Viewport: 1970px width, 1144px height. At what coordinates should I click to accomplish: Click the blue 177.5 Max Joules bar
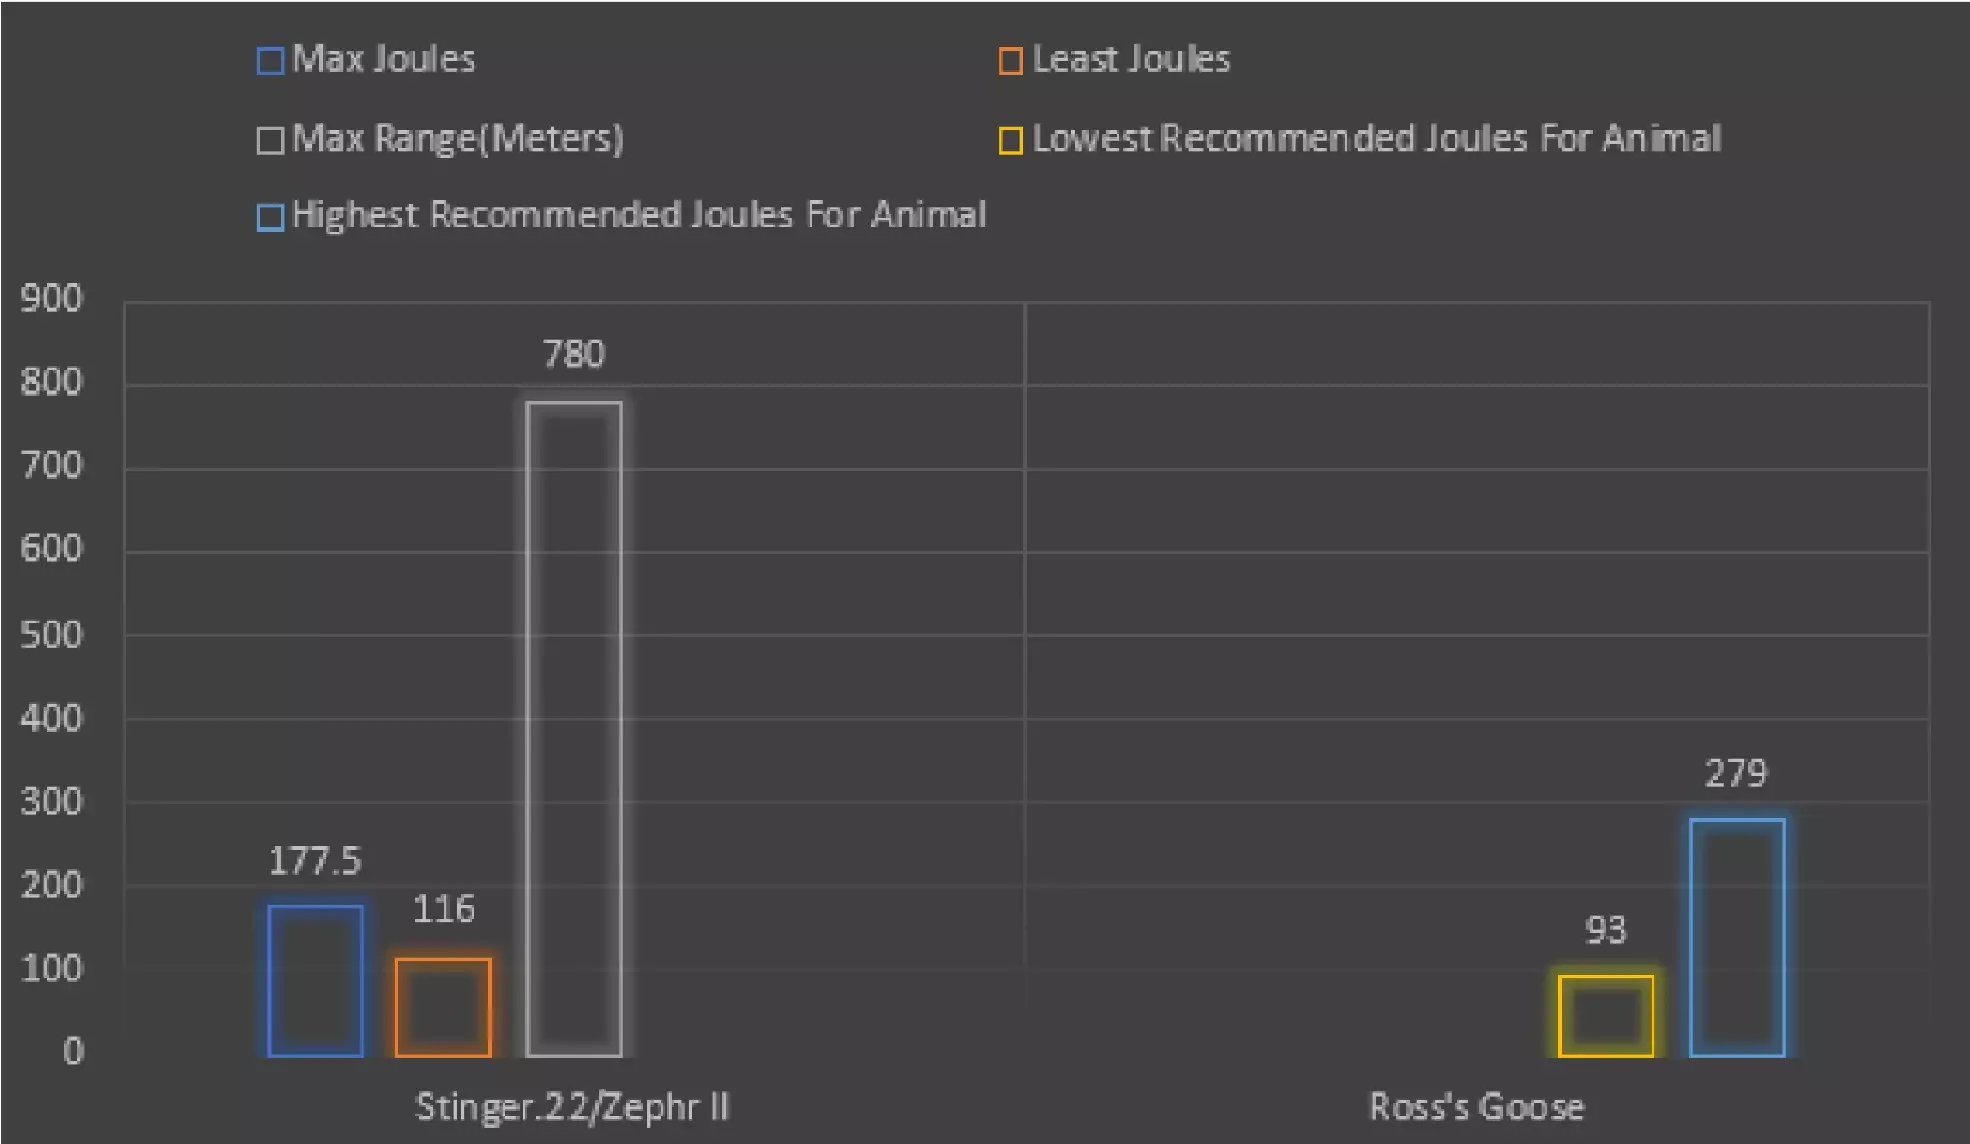[x=315, y=980]
